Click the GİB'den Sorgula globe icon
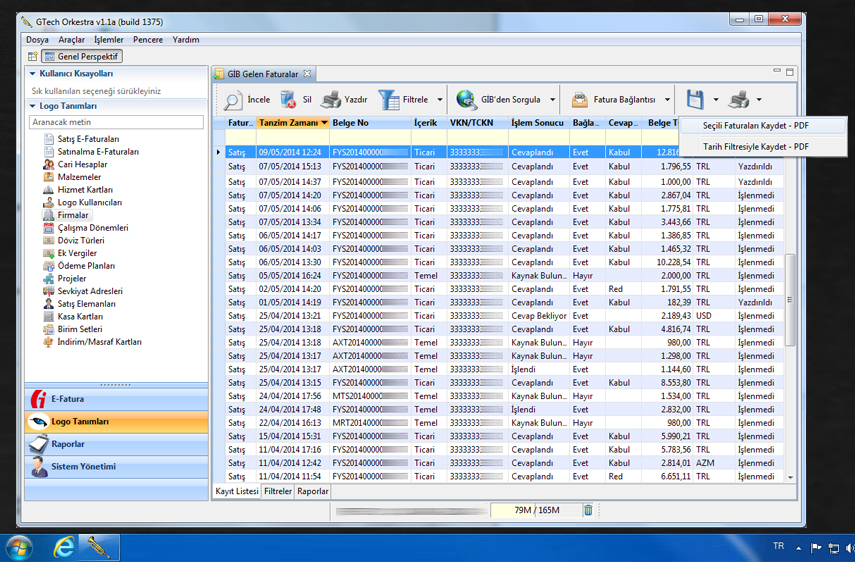Screen dimensions: 855x562 click(467, 100)
